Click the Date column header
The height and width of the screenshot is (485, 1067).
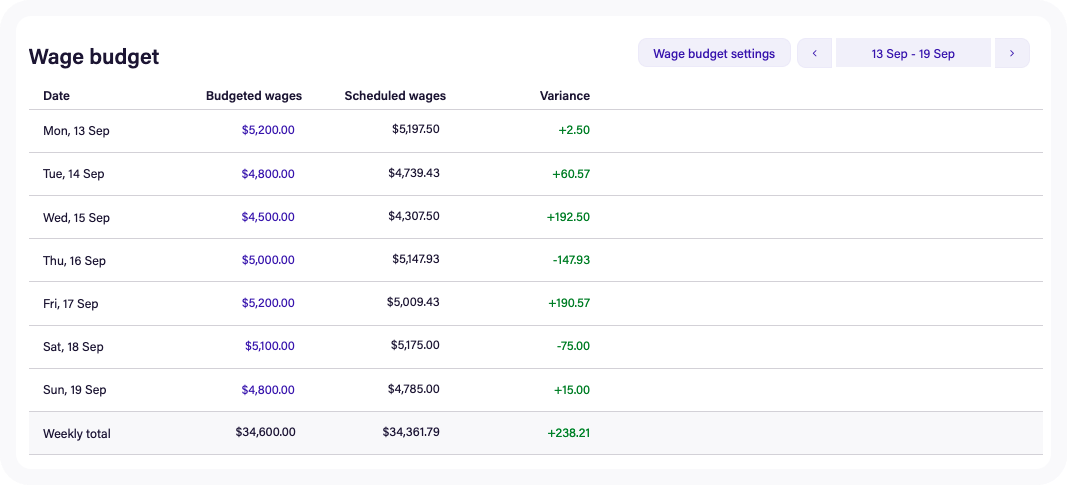pos(57,96)
